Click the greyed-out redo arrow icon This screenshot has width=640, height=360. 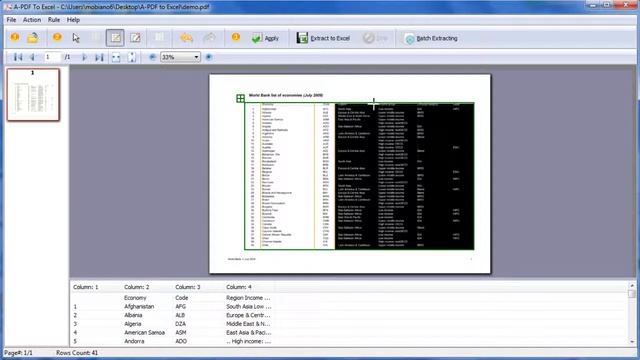coord(209,38)
